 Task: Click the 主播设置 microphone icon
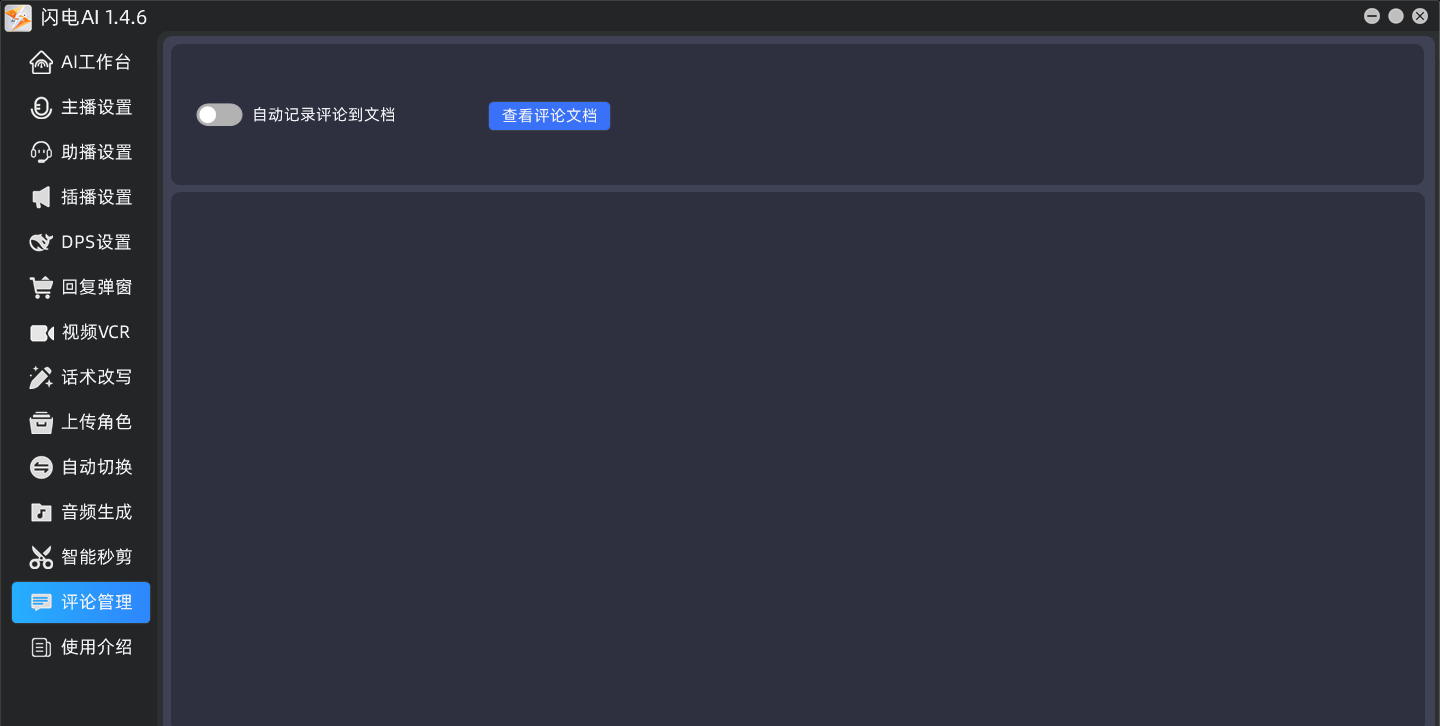(41, 108)
